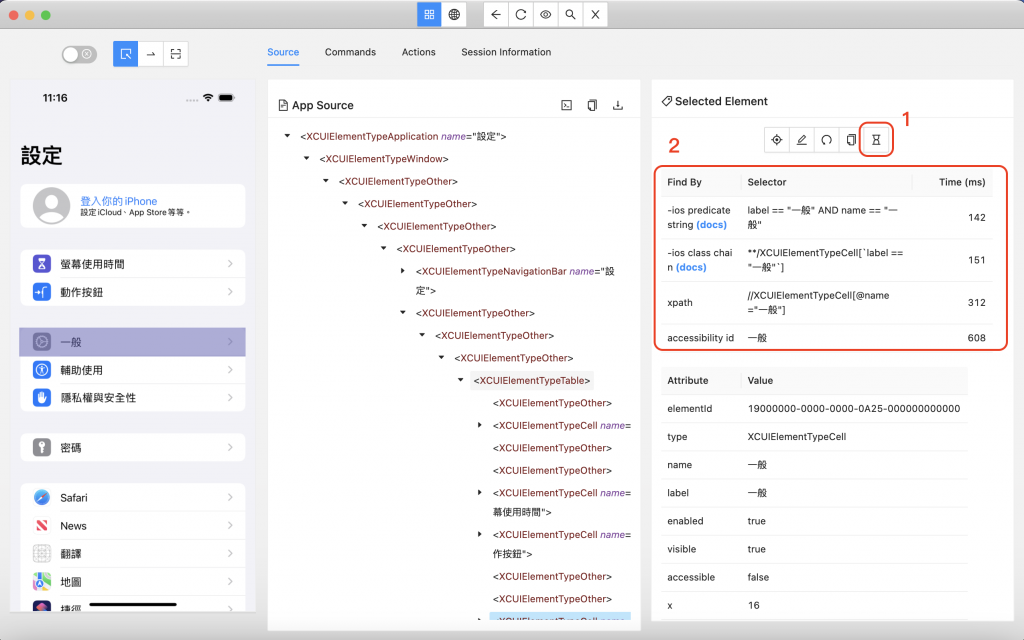The height and width of the screenshot is (640, 1024).
Task: Click the Safari compass icon
Action: [x=42, y=498]
